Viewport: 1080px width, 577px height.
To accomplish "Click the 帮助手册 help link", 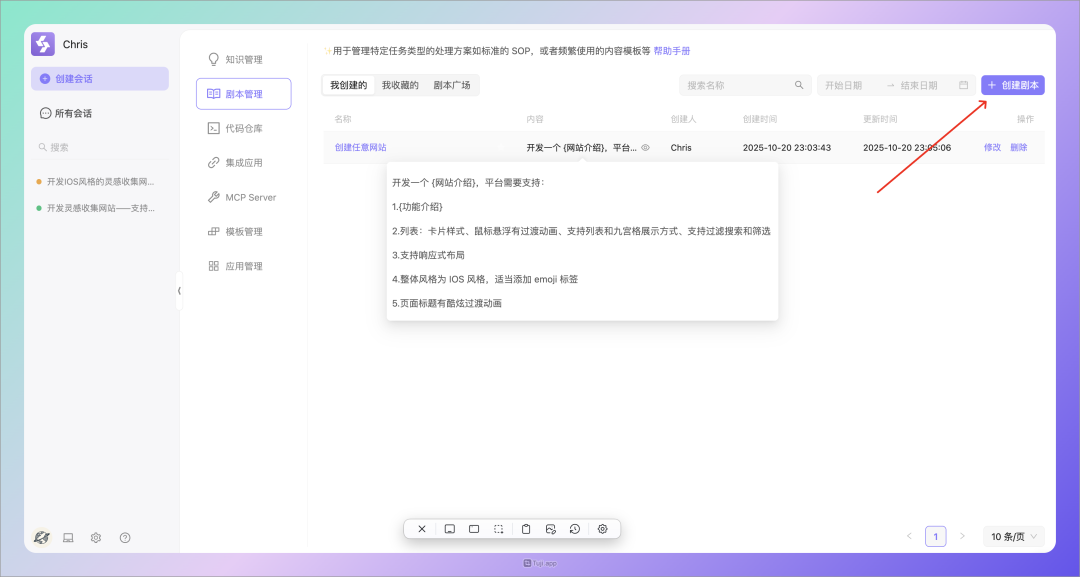I will (671, 51).
